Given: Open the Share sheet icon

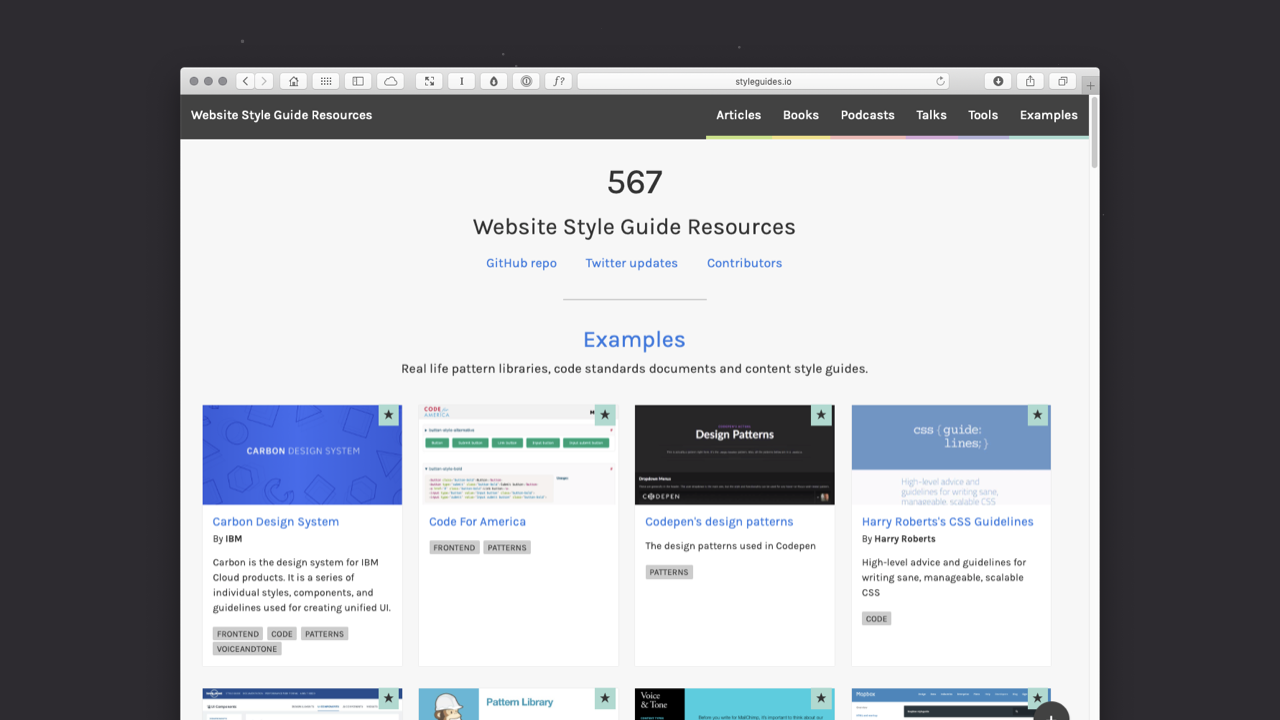Looking at the screenshot, I should click(x=1030, y=81).
